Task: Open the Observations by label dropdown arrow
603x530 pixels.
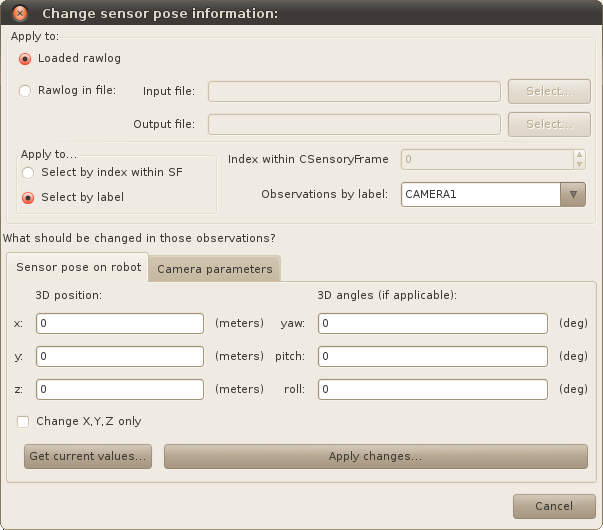Action: click(x=573, y=194)
